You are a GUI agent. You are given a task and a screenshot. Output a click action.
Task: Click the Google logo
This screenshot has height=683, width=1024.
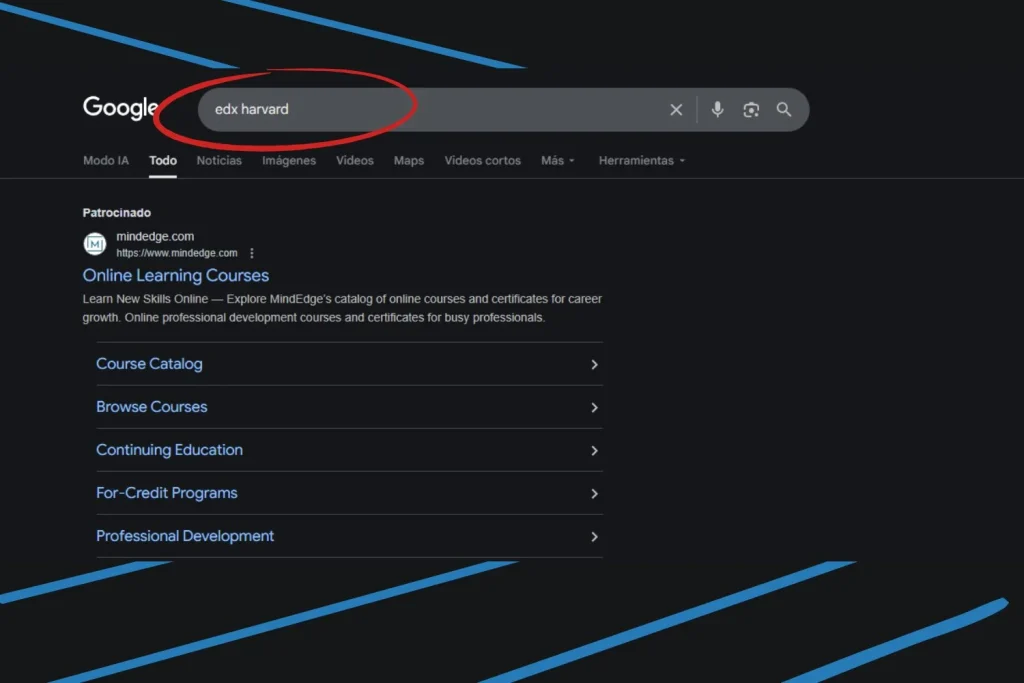(x=120, y=108)
